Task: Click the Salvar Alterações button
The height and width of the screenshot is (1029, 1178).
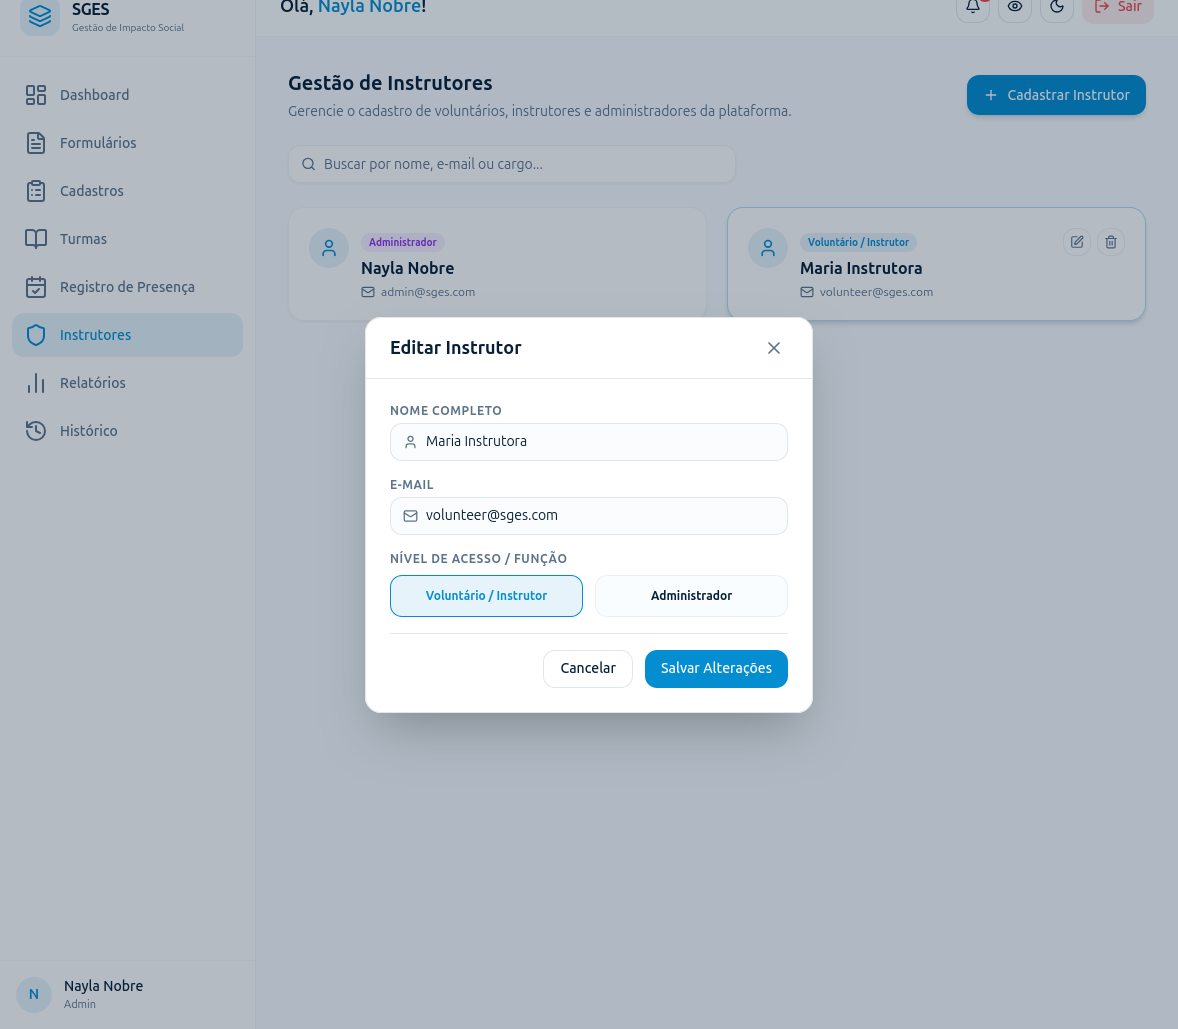Action: (716, 668)
